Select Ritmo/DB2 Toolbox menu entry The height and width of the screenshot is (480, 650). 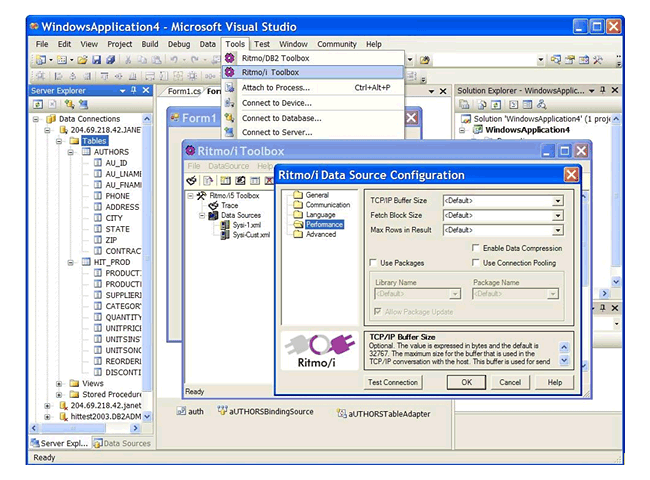point(313,58)
